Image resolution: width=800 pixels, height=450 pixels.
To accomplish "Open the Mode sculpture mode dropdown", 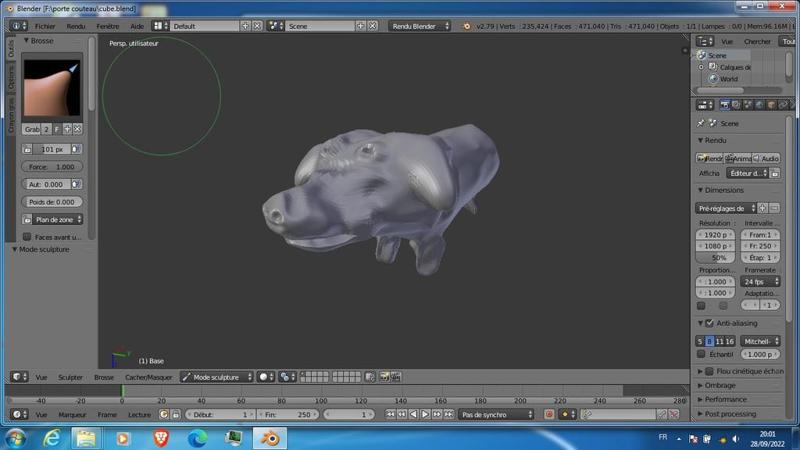I will tap(217, 377).
